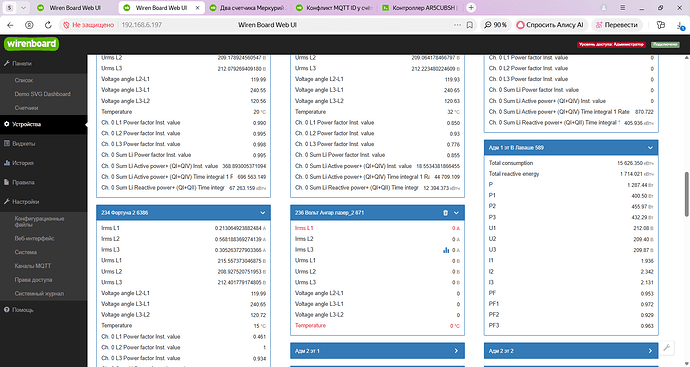Reload the page with the refresh icon
690x367 pixels.
point(48,25)
